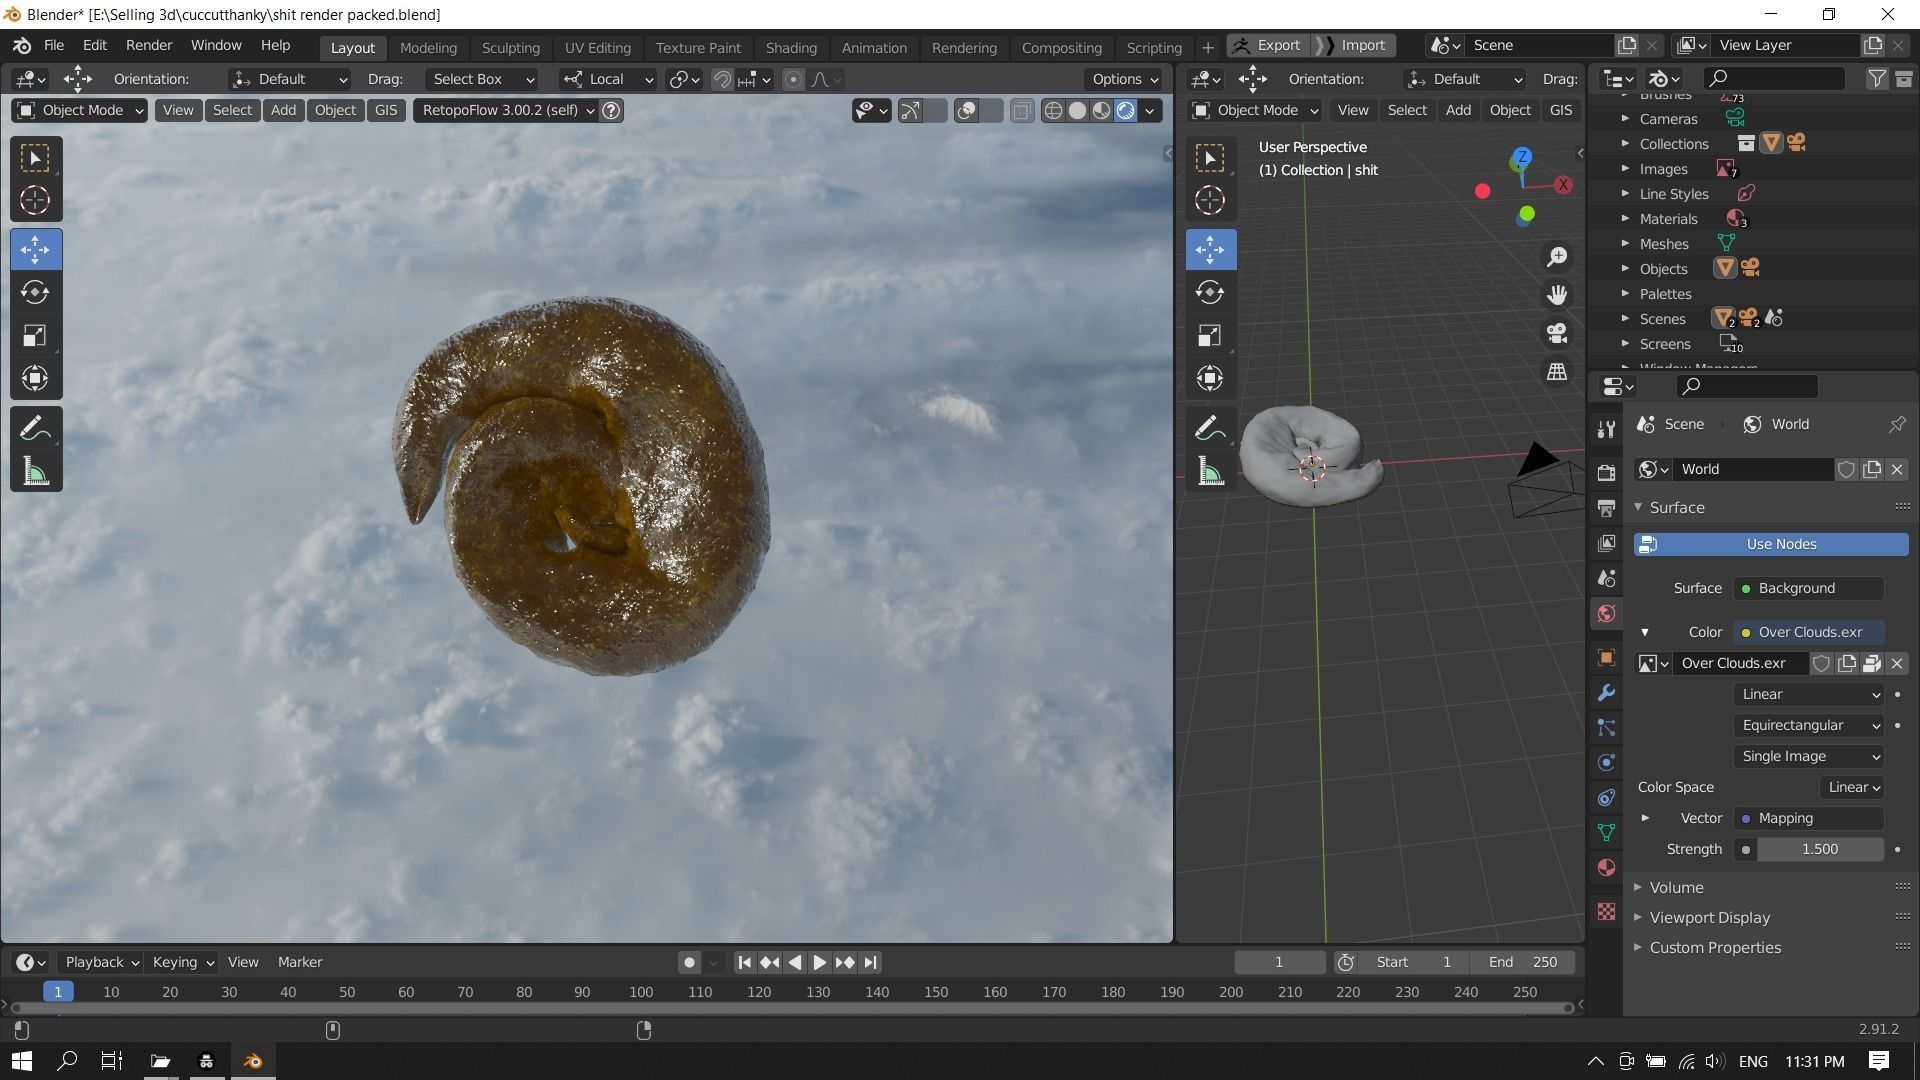Click the Background surface shader button

(1809, 588)
